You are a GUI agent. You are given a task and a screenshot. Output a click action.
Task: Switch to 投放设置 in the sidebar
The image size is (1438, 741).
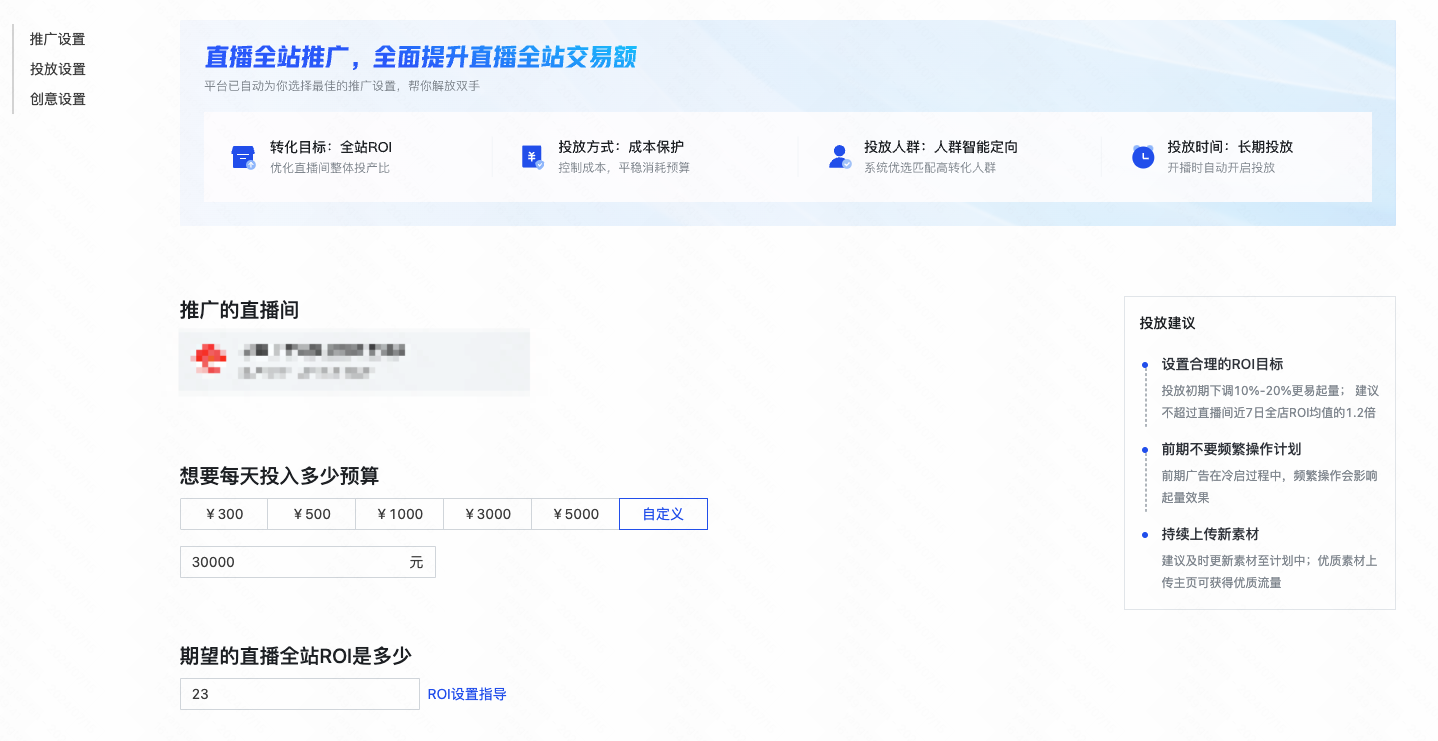click(x=57, y=68)
